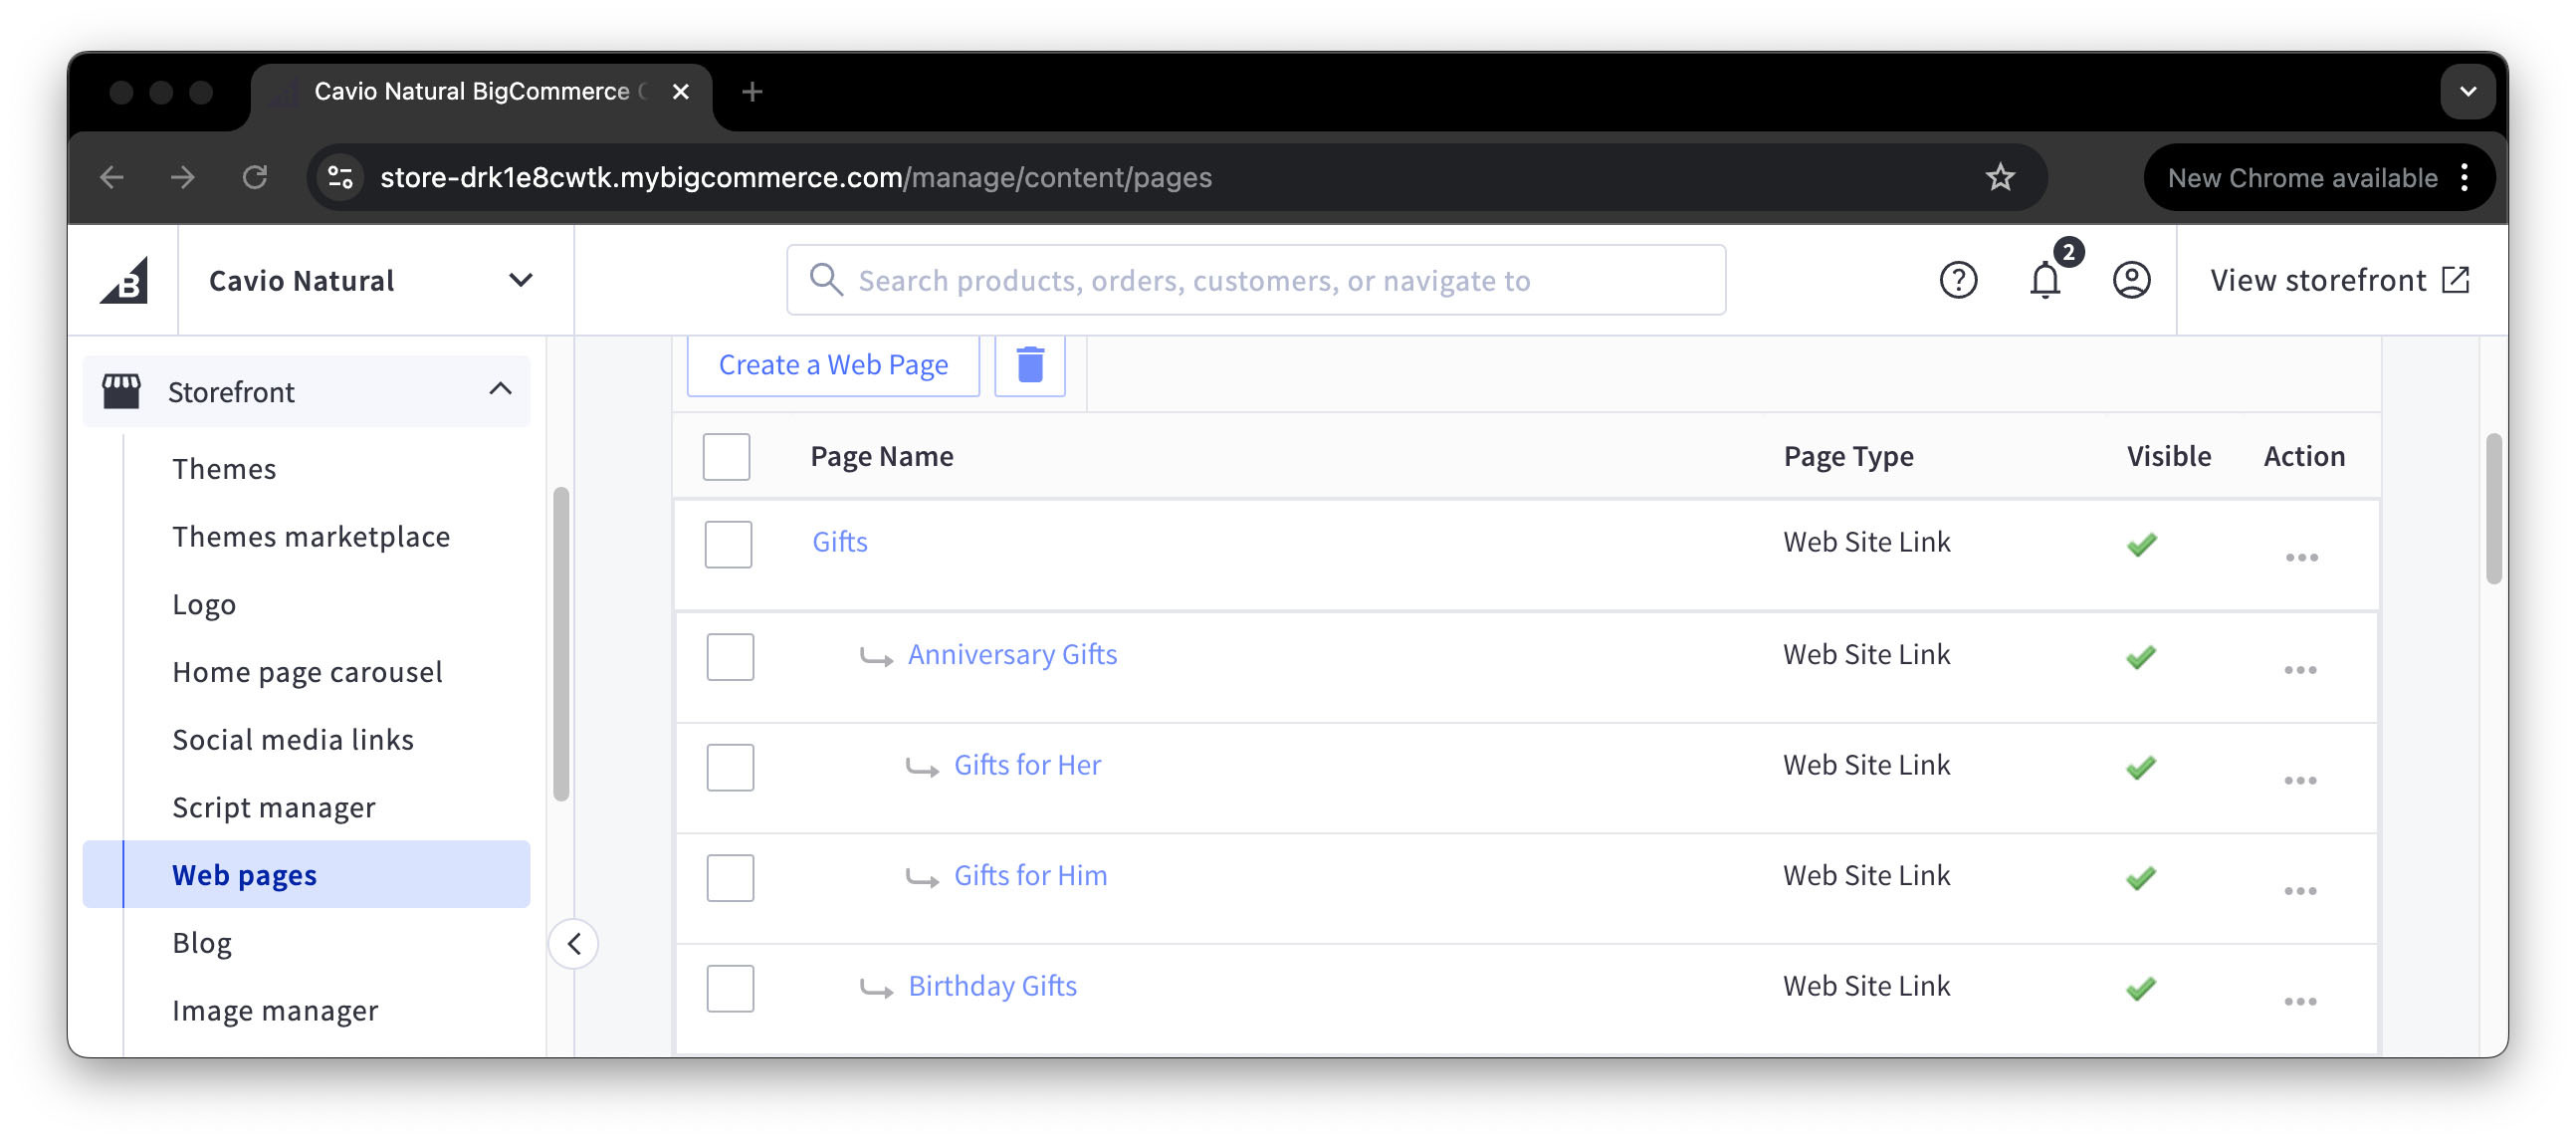Open action menu for Birthday Gifts row

pyautogui.click(x=2300, y=1002)
